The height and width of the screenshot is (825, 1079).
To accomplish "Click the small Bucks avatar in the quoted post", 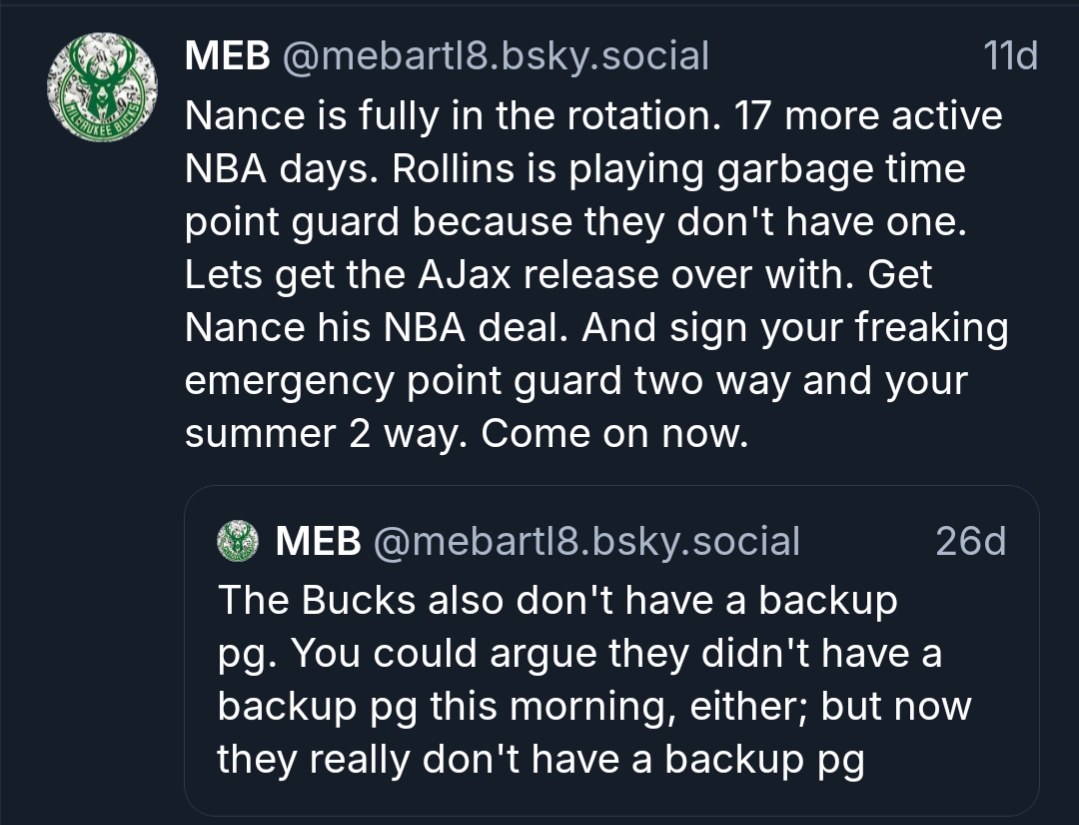I will (238, 541).
